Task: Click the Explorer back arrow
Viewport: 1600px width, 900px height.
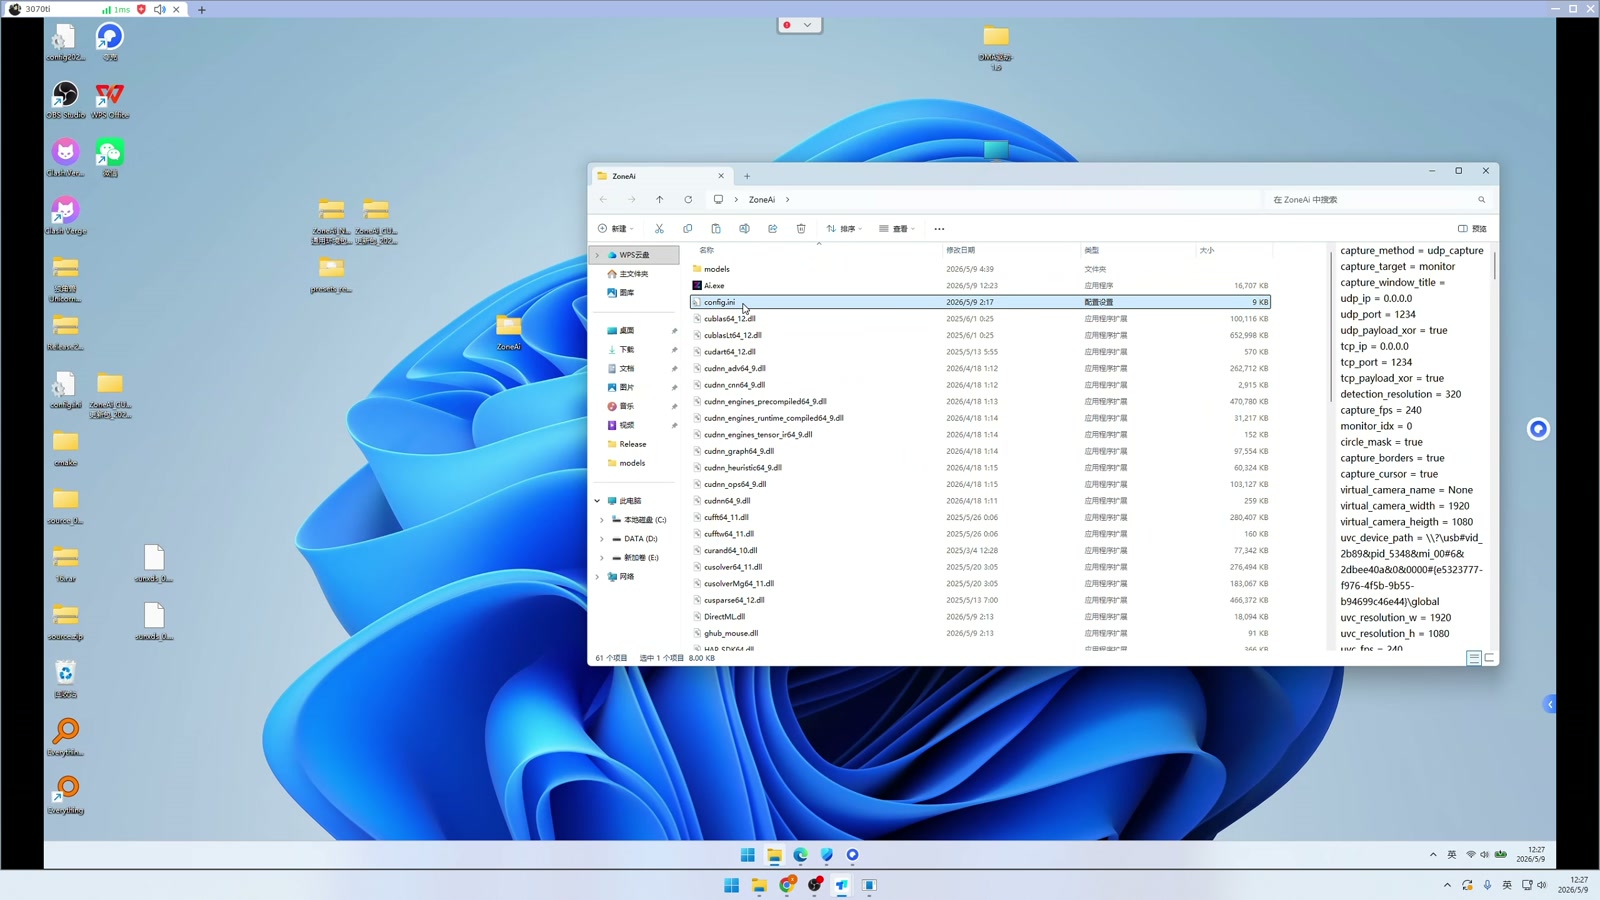Action: click(603, 200)
